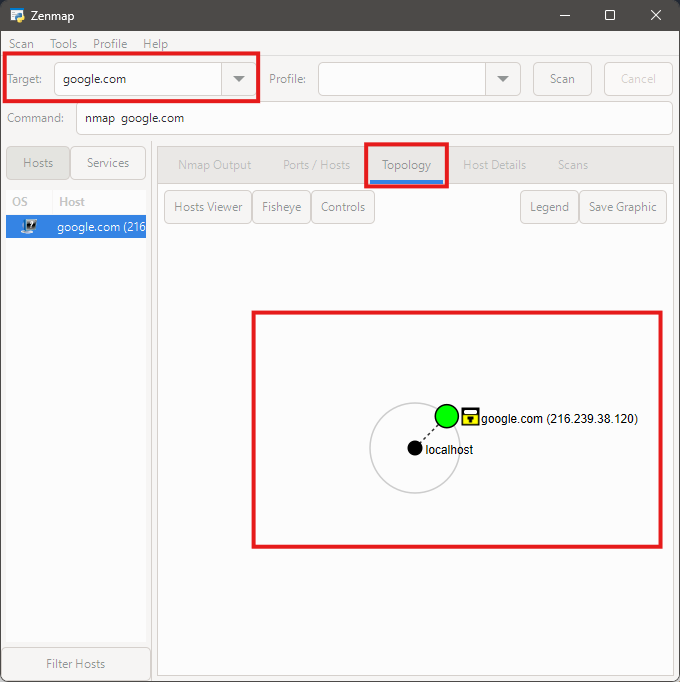Show the Services list panel
This screenshot has height=682, width=680.
pyautogui.click(x=108, y=163)
